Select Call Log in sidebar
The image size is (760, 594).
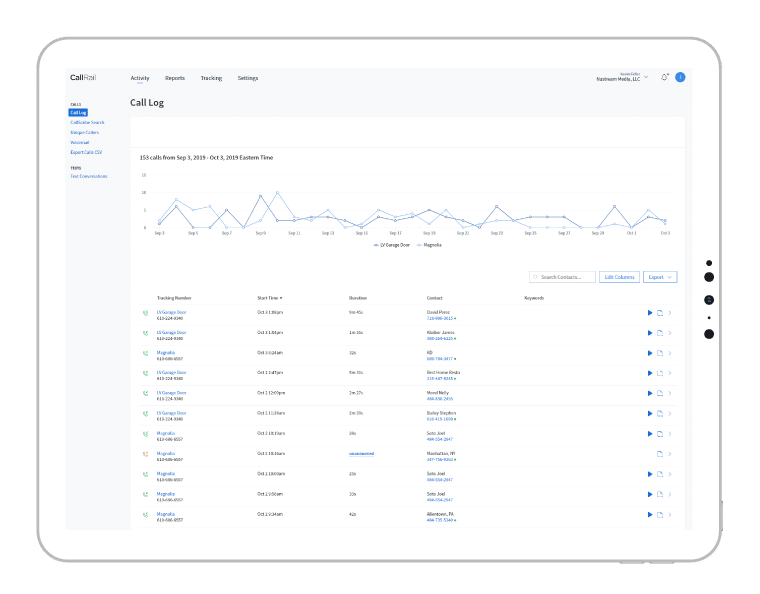pyautogui.click(x=78, y=112)
